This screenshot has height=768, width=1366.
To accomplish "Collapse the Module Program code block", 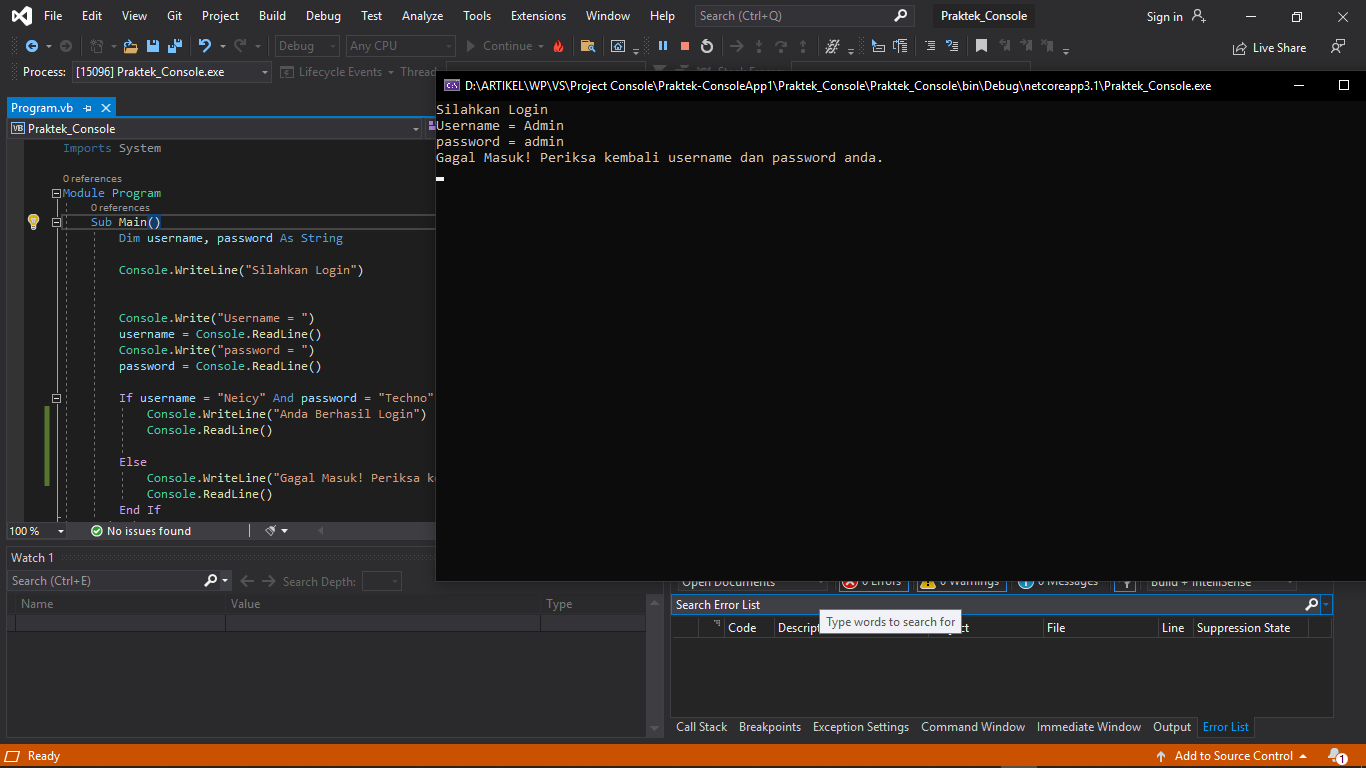I will tap(56, 194).
